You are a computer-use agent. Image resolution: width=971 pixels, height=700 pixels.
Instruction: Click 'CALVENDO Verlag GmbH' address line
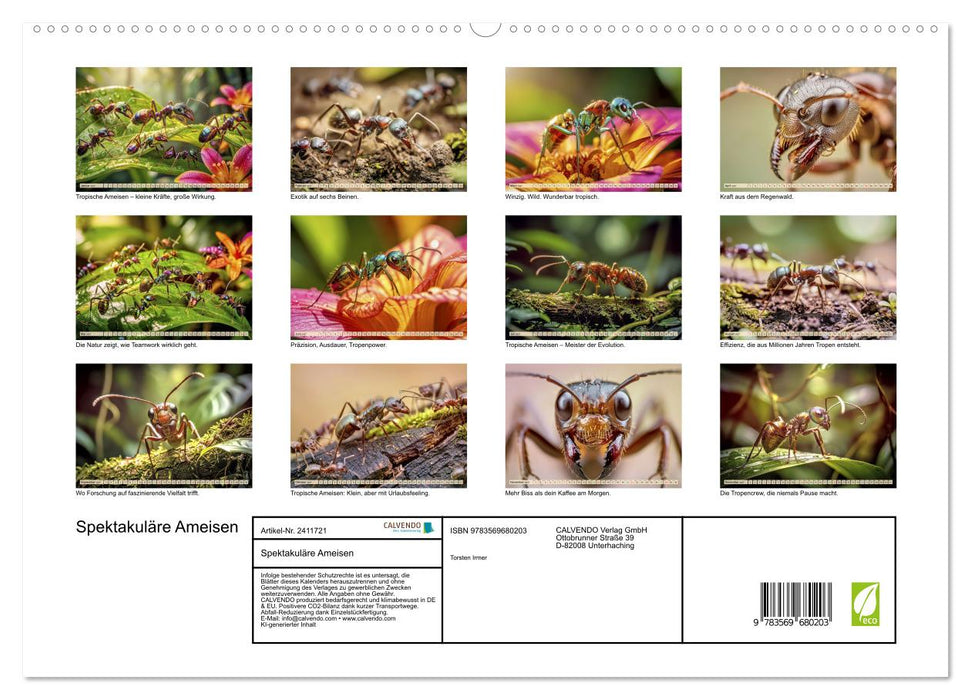601,530
